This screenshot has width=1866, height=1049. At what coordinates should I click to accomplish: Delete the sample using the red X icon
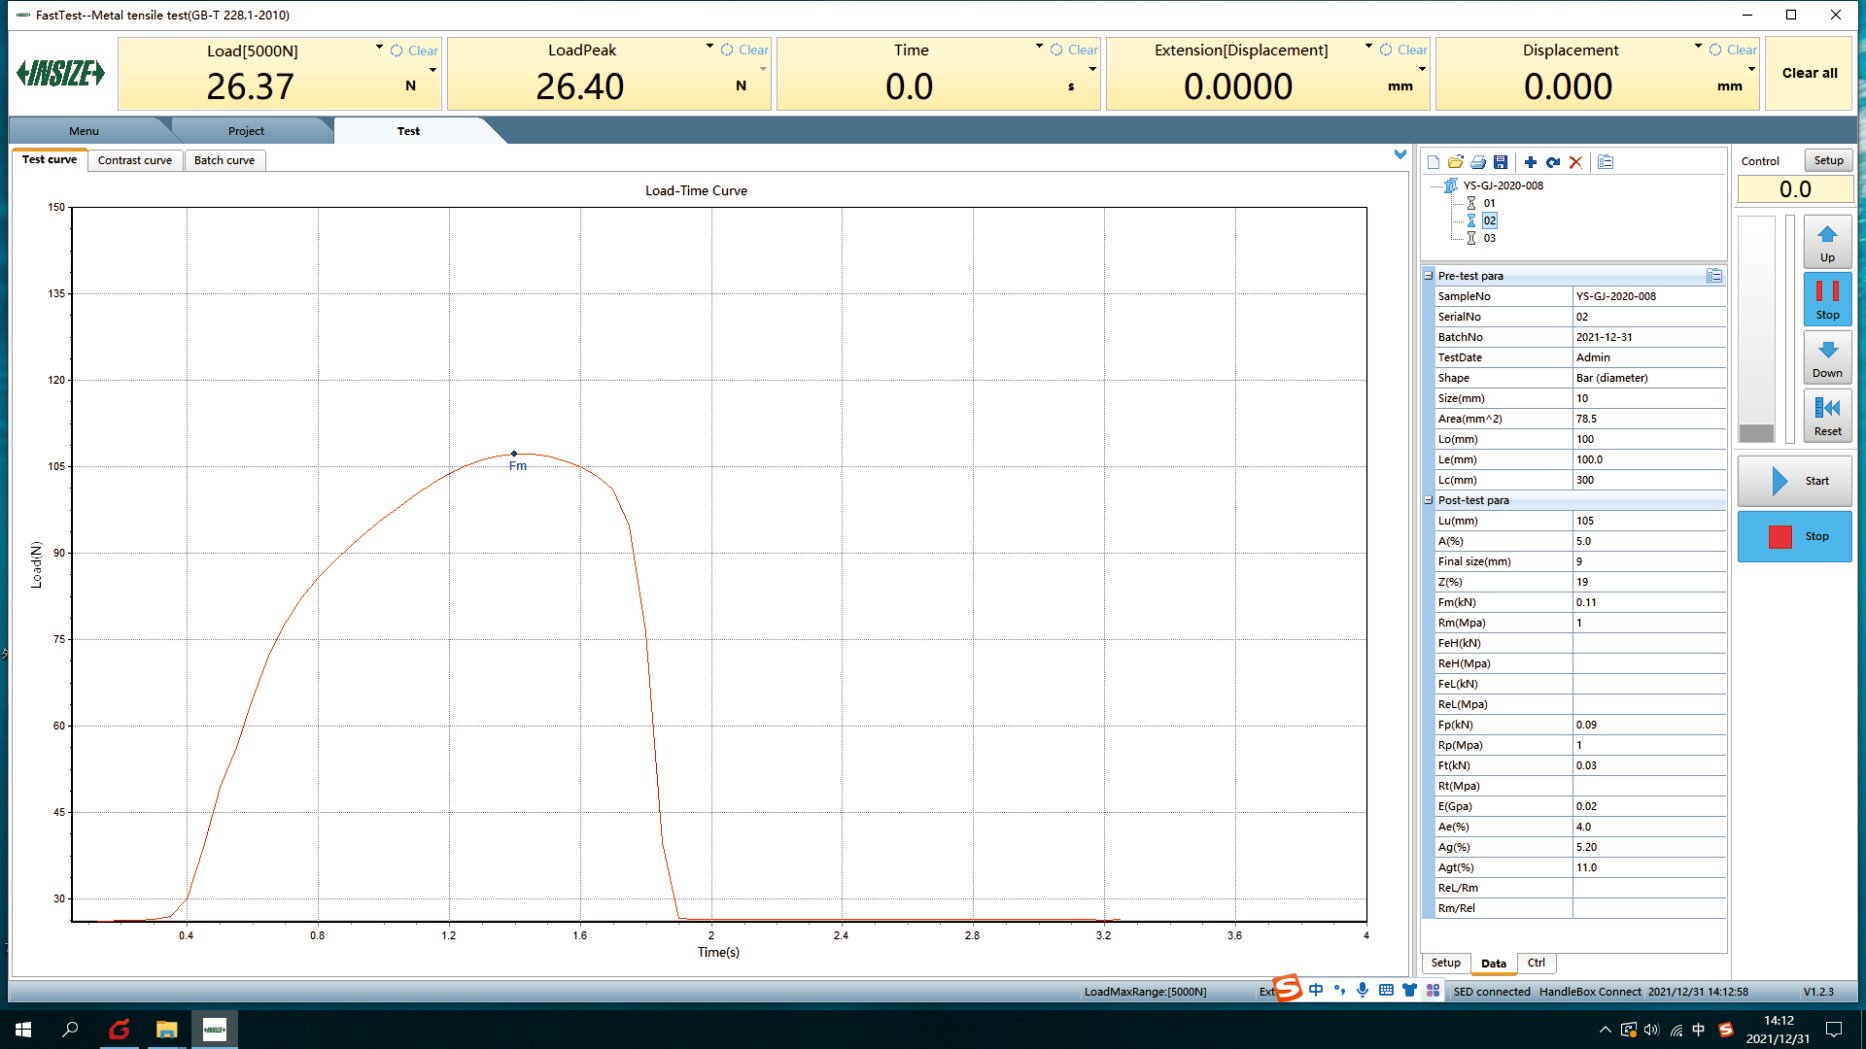(1576, 162)
